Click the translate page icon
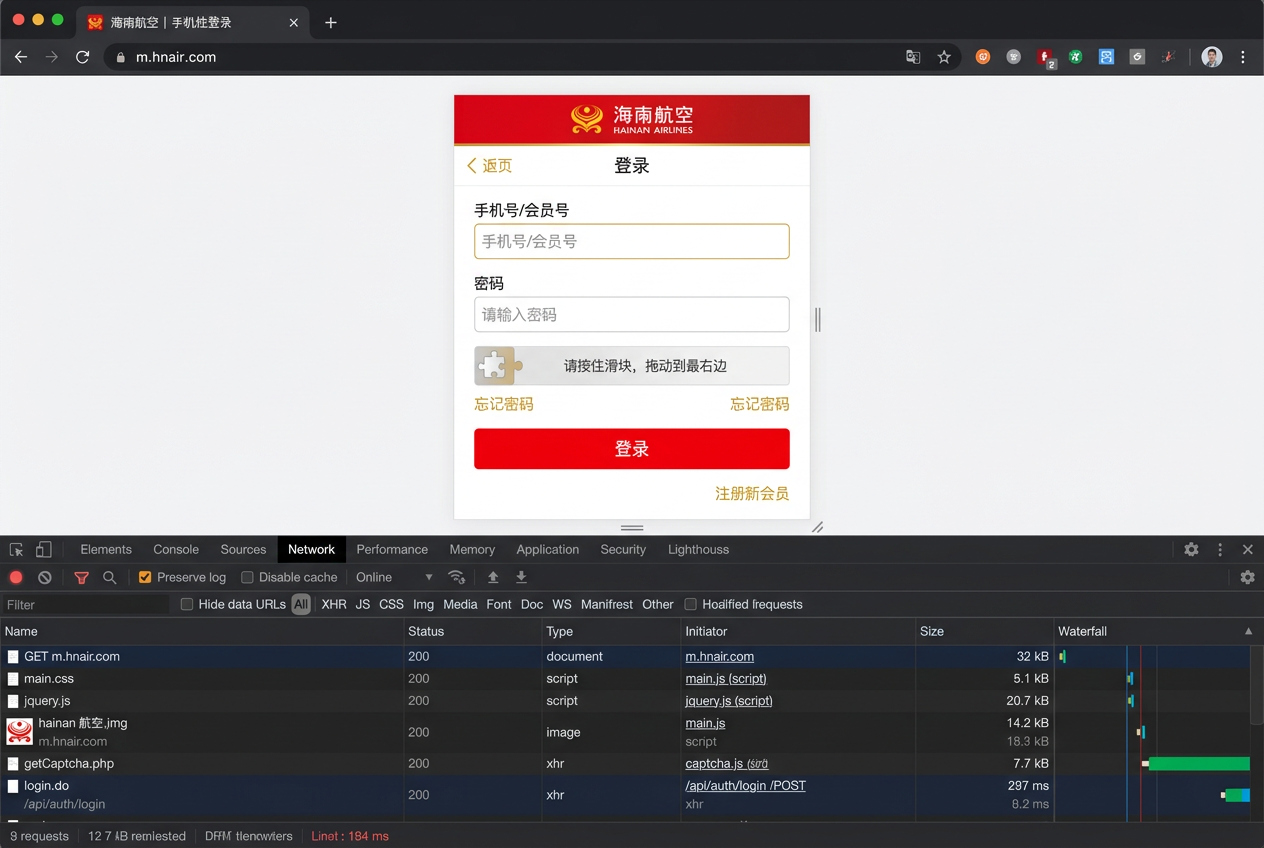Viewport: 1264px width, 848px height. 913,57
